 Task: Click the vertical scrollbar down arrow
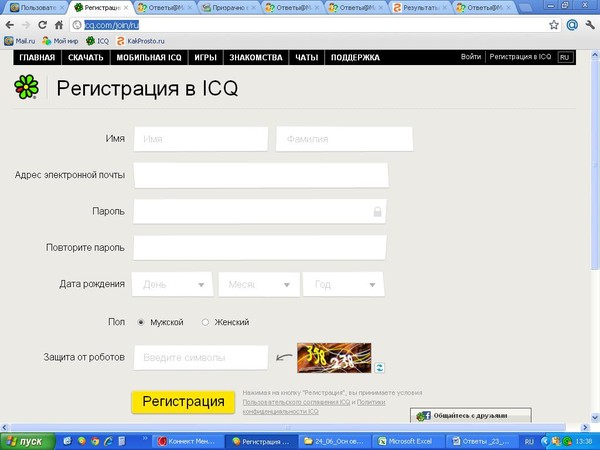tap(595, 417)
